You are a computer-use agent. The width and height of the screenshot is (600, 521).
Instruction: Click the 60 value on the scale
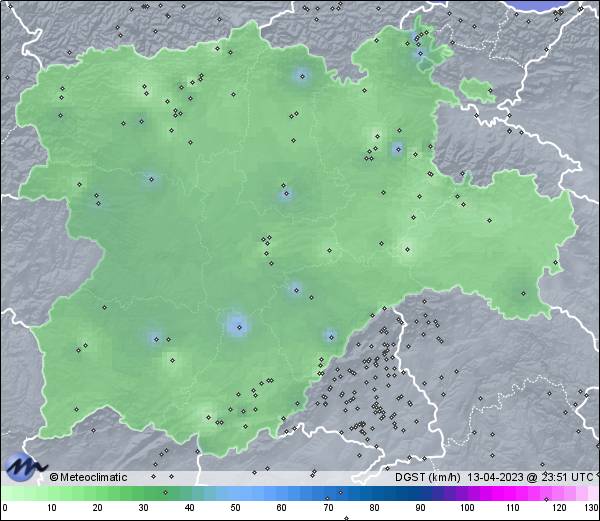pyautogui.click(x=282, y=508)
